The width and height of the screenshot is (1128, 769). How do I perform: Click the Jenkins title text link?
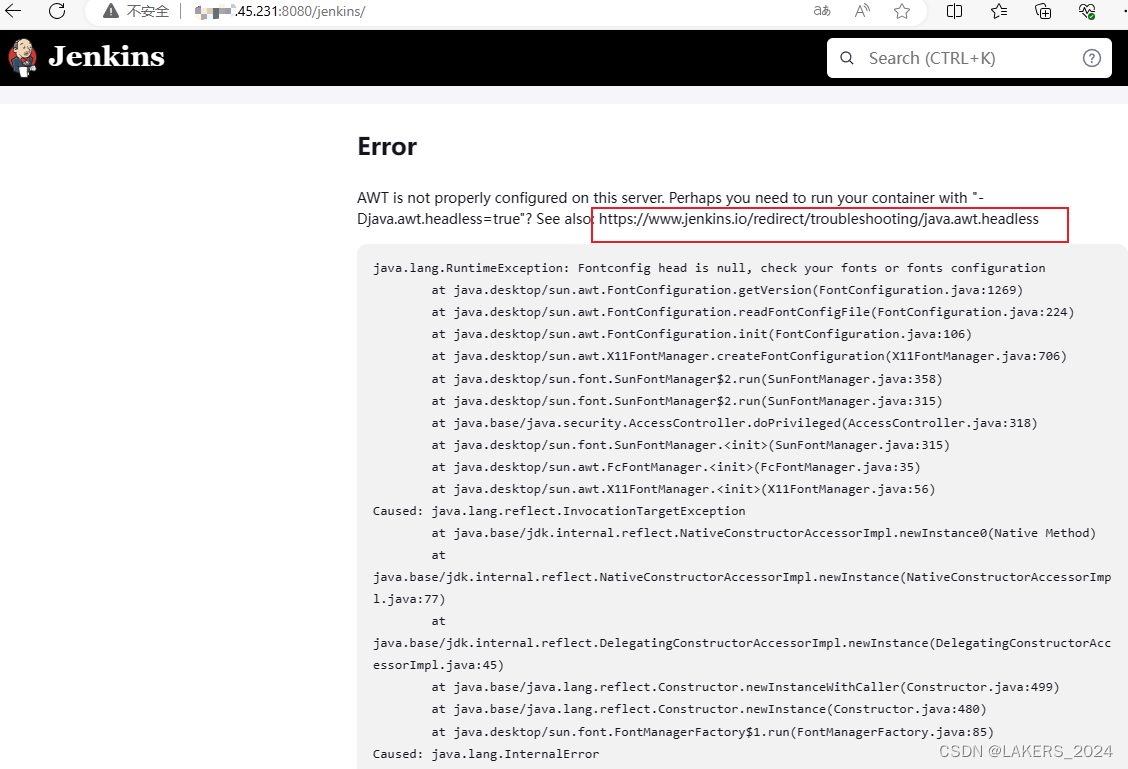pyautogui.click(x=106, y=56)
